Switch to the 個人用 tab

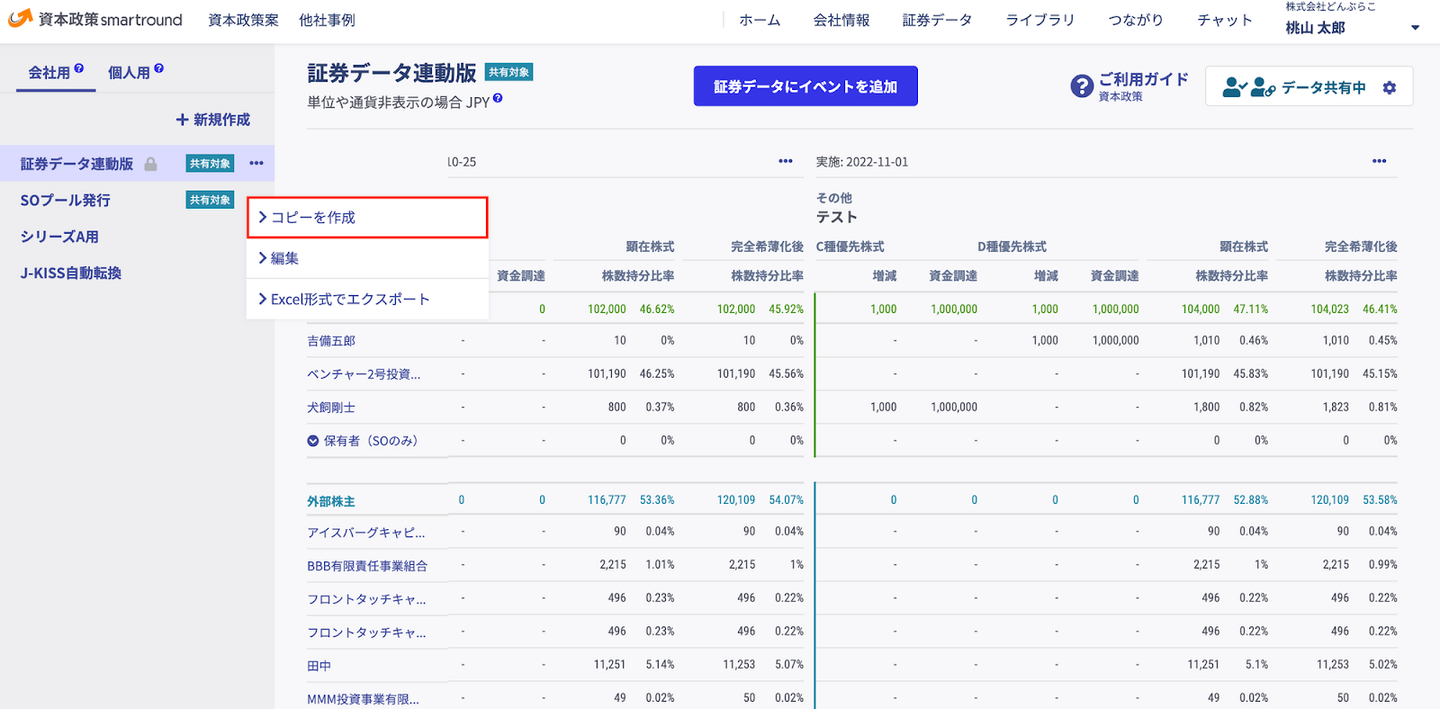pos(128,72)
